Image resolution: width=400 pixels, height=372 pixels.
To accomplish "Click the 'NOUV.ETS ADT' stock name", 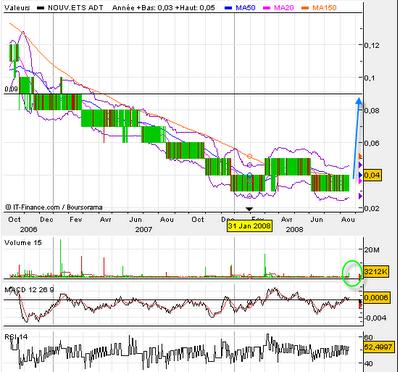I will [75, 8].
